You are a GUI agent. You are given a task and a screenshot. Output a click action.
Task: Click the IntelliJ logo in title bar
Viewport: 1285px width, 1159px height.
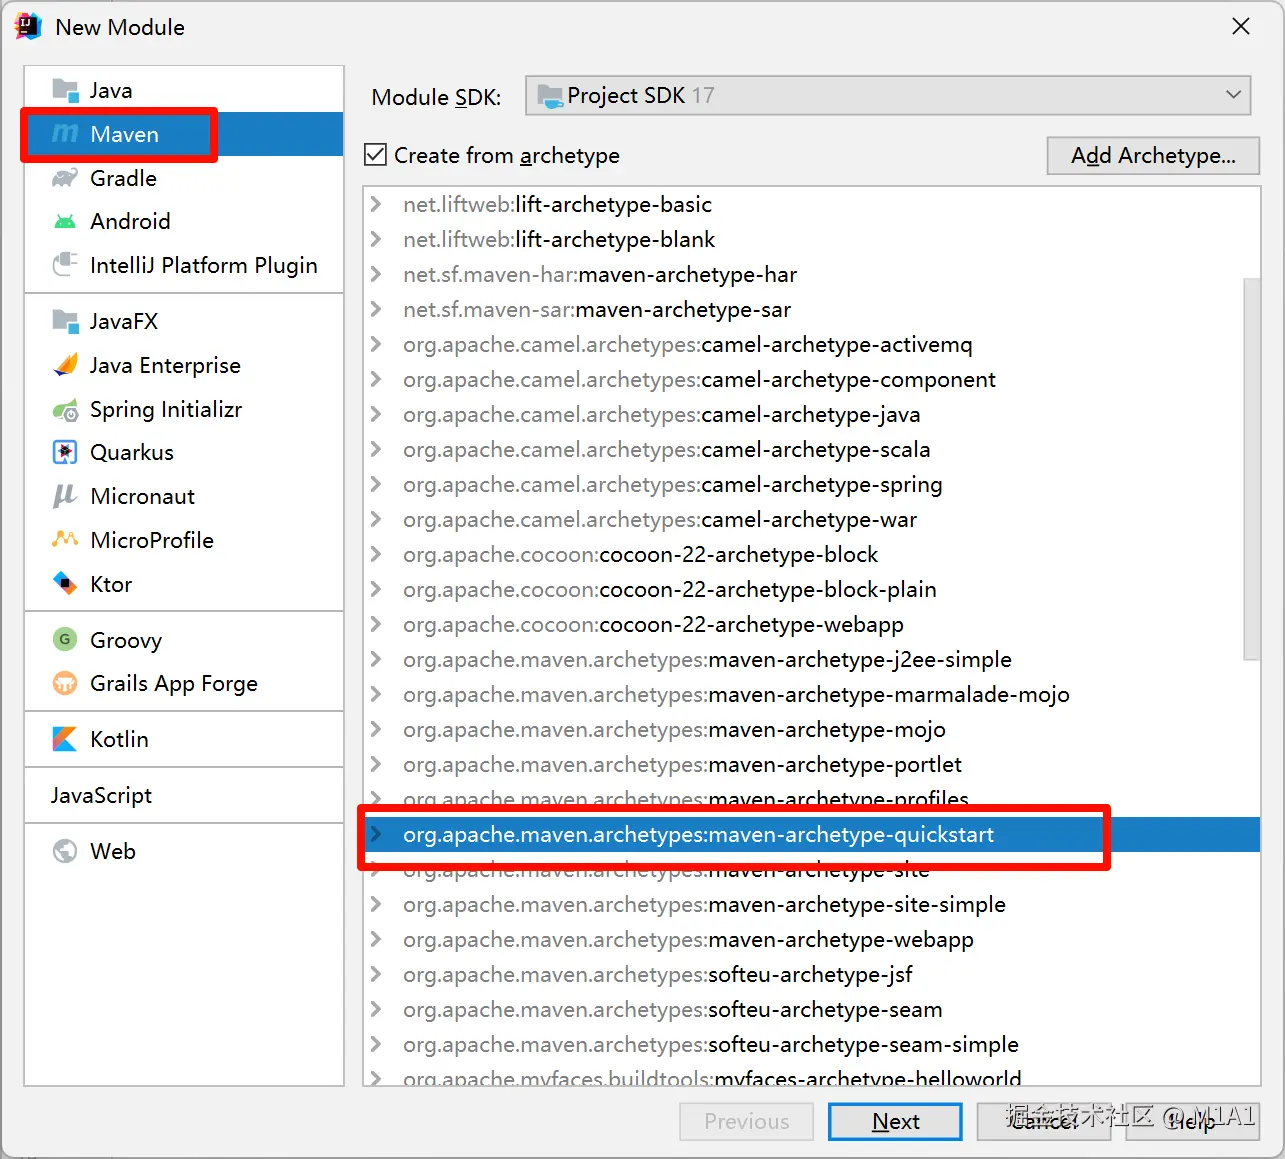[29, 27]
